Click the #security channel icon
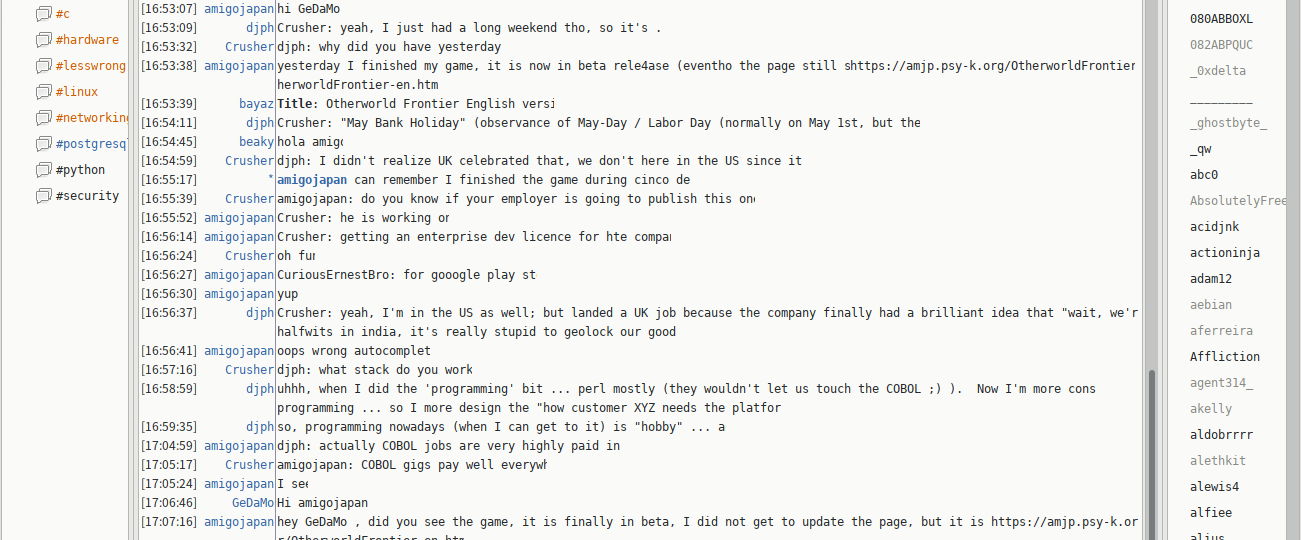1301x540 pixels. 43,196
